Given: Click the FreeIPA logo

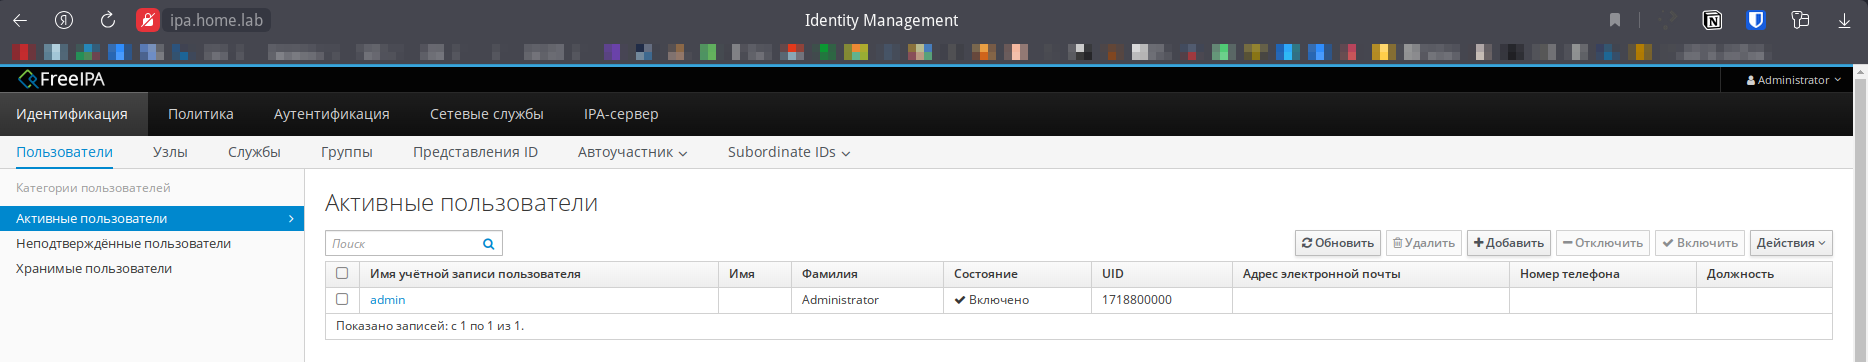Looking at the screenshot, I should pyautogui.click(x=61, y=79).
